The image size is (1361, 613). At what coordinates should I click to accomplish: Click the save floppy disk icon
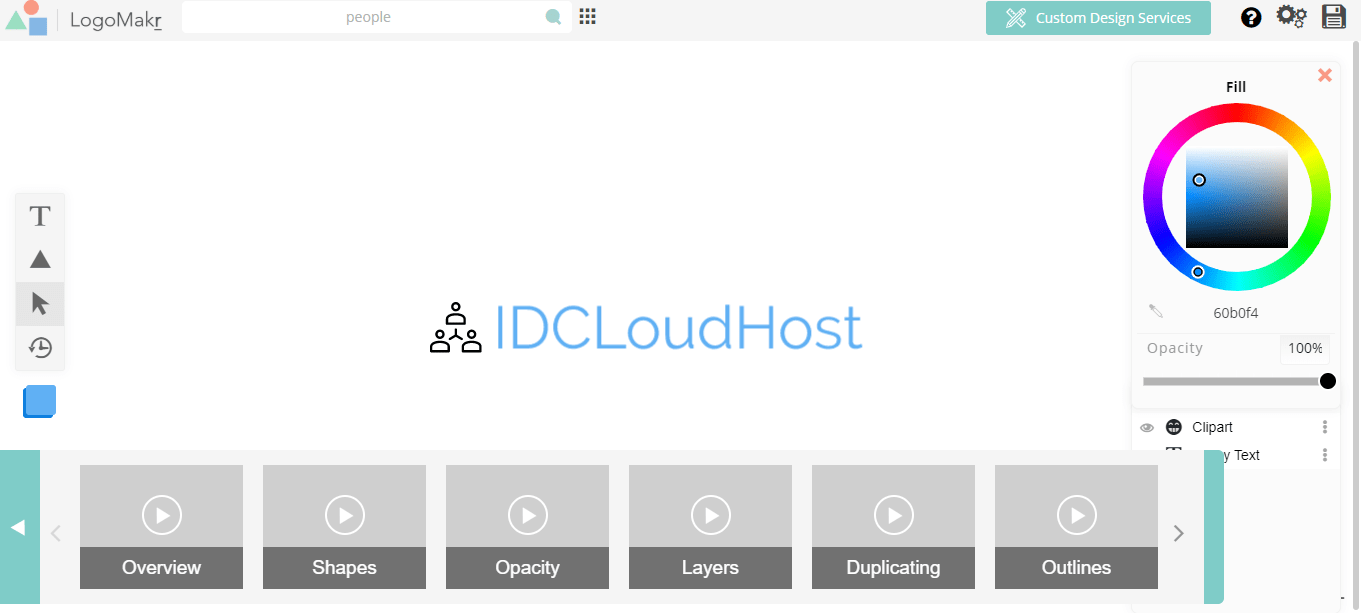pyautogui.click(x=1334, y=17)
